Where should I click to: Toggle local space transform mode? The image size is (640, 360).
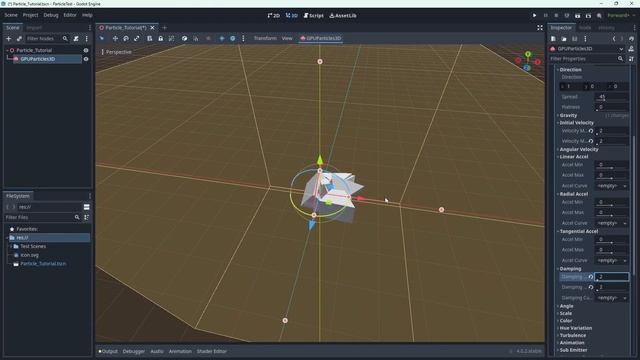point(184,38)
